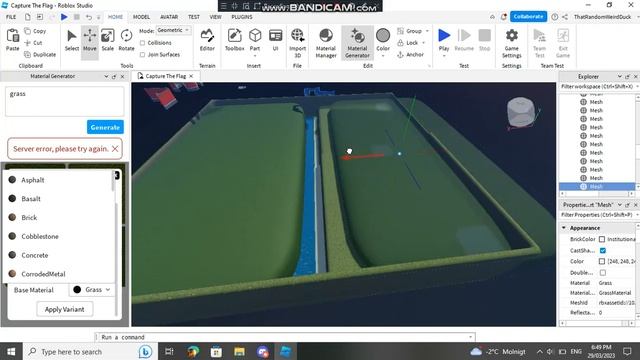Screen dimensions: 640x360
Task: Open the Terrain Editor
Action: tap(207, 41)
